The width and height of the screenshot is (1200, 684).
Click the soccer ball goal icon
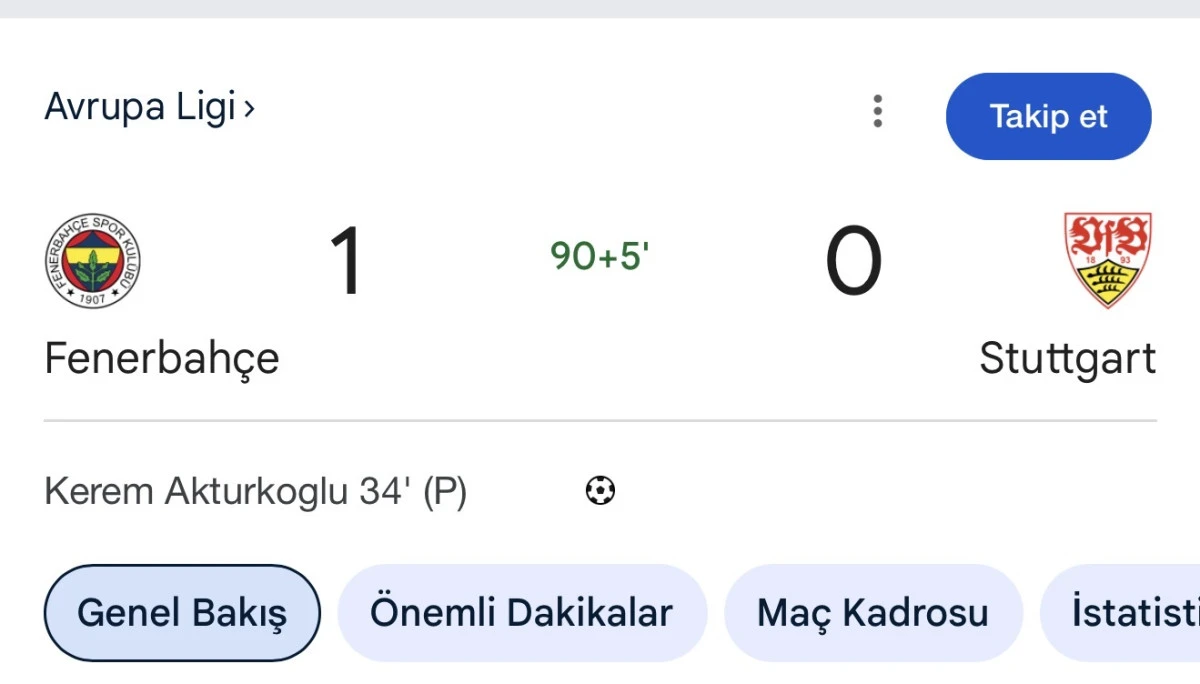click(x=600, y=491)
